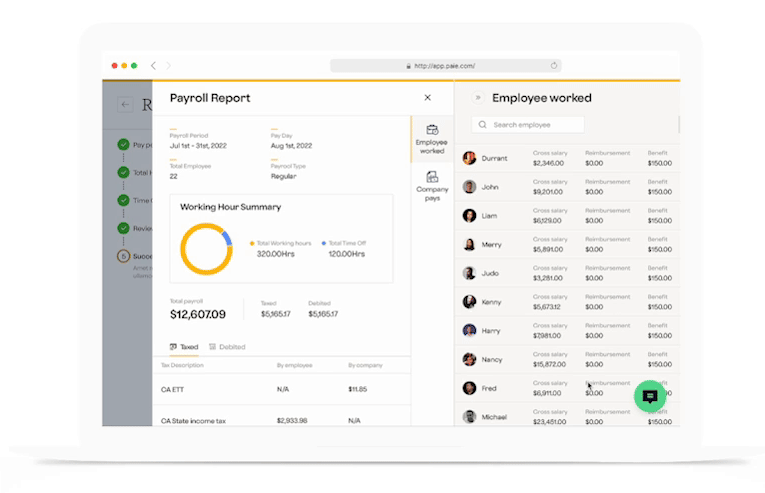Click the third green checkmark step icon

(123, 200)
